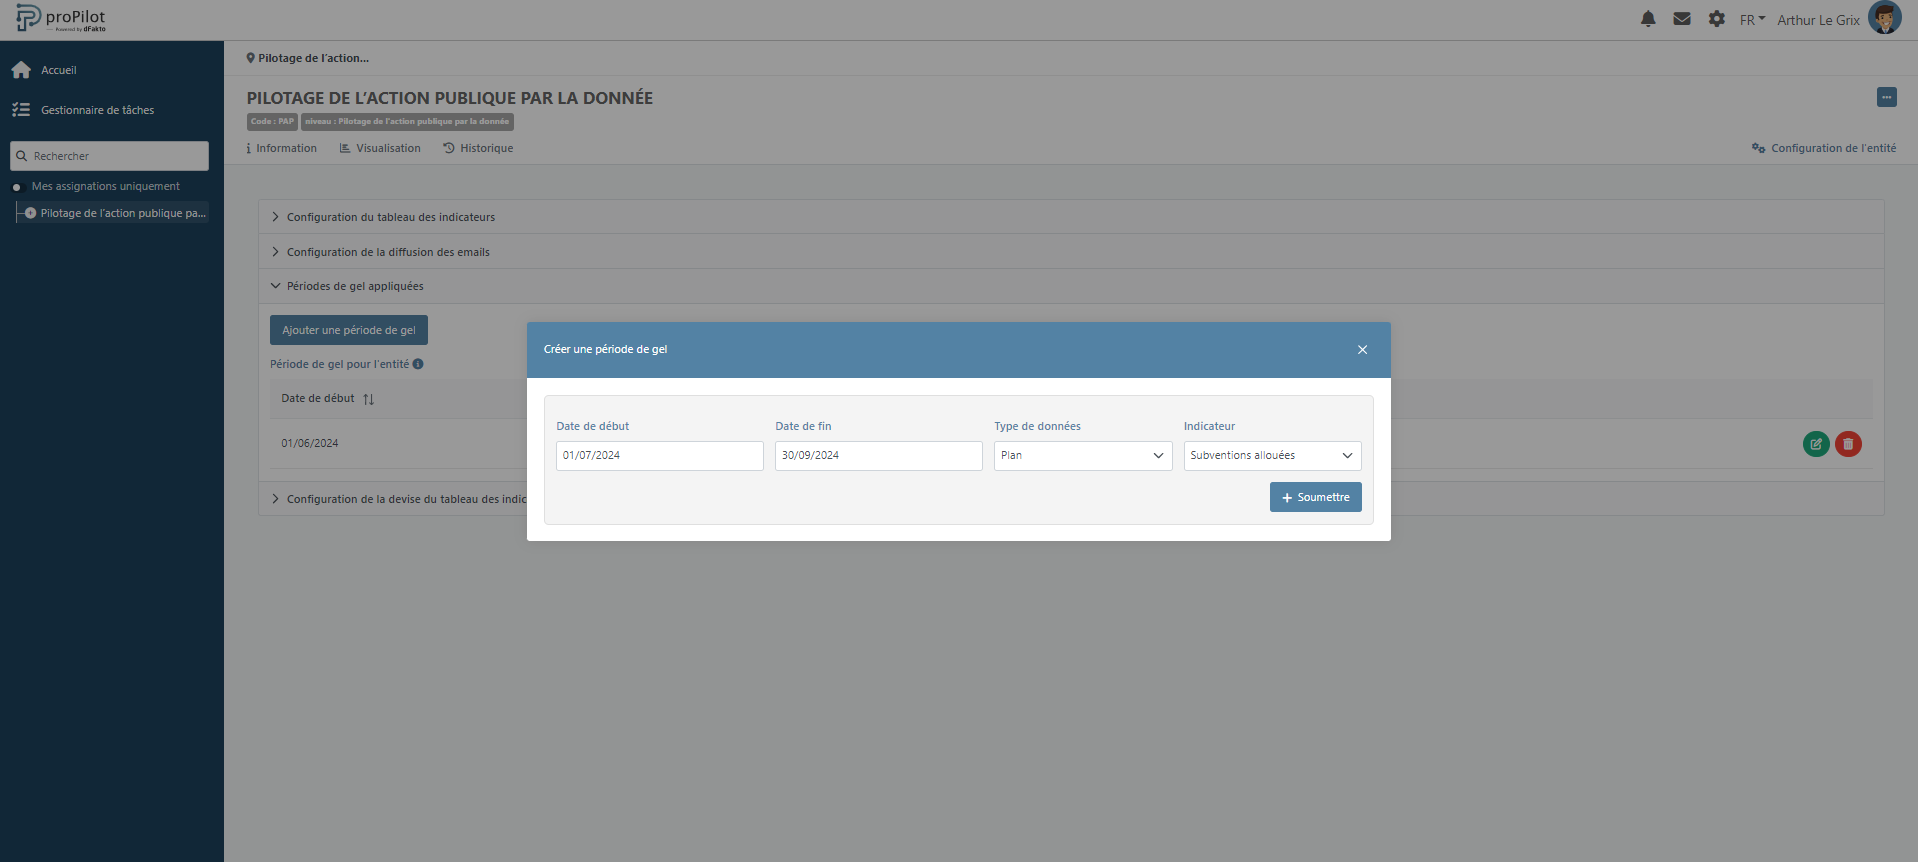Close the Créer une période de gel dialog
Image resolution: width=1918 pixels, height=862 pixels.
(x=1362, y=350)
